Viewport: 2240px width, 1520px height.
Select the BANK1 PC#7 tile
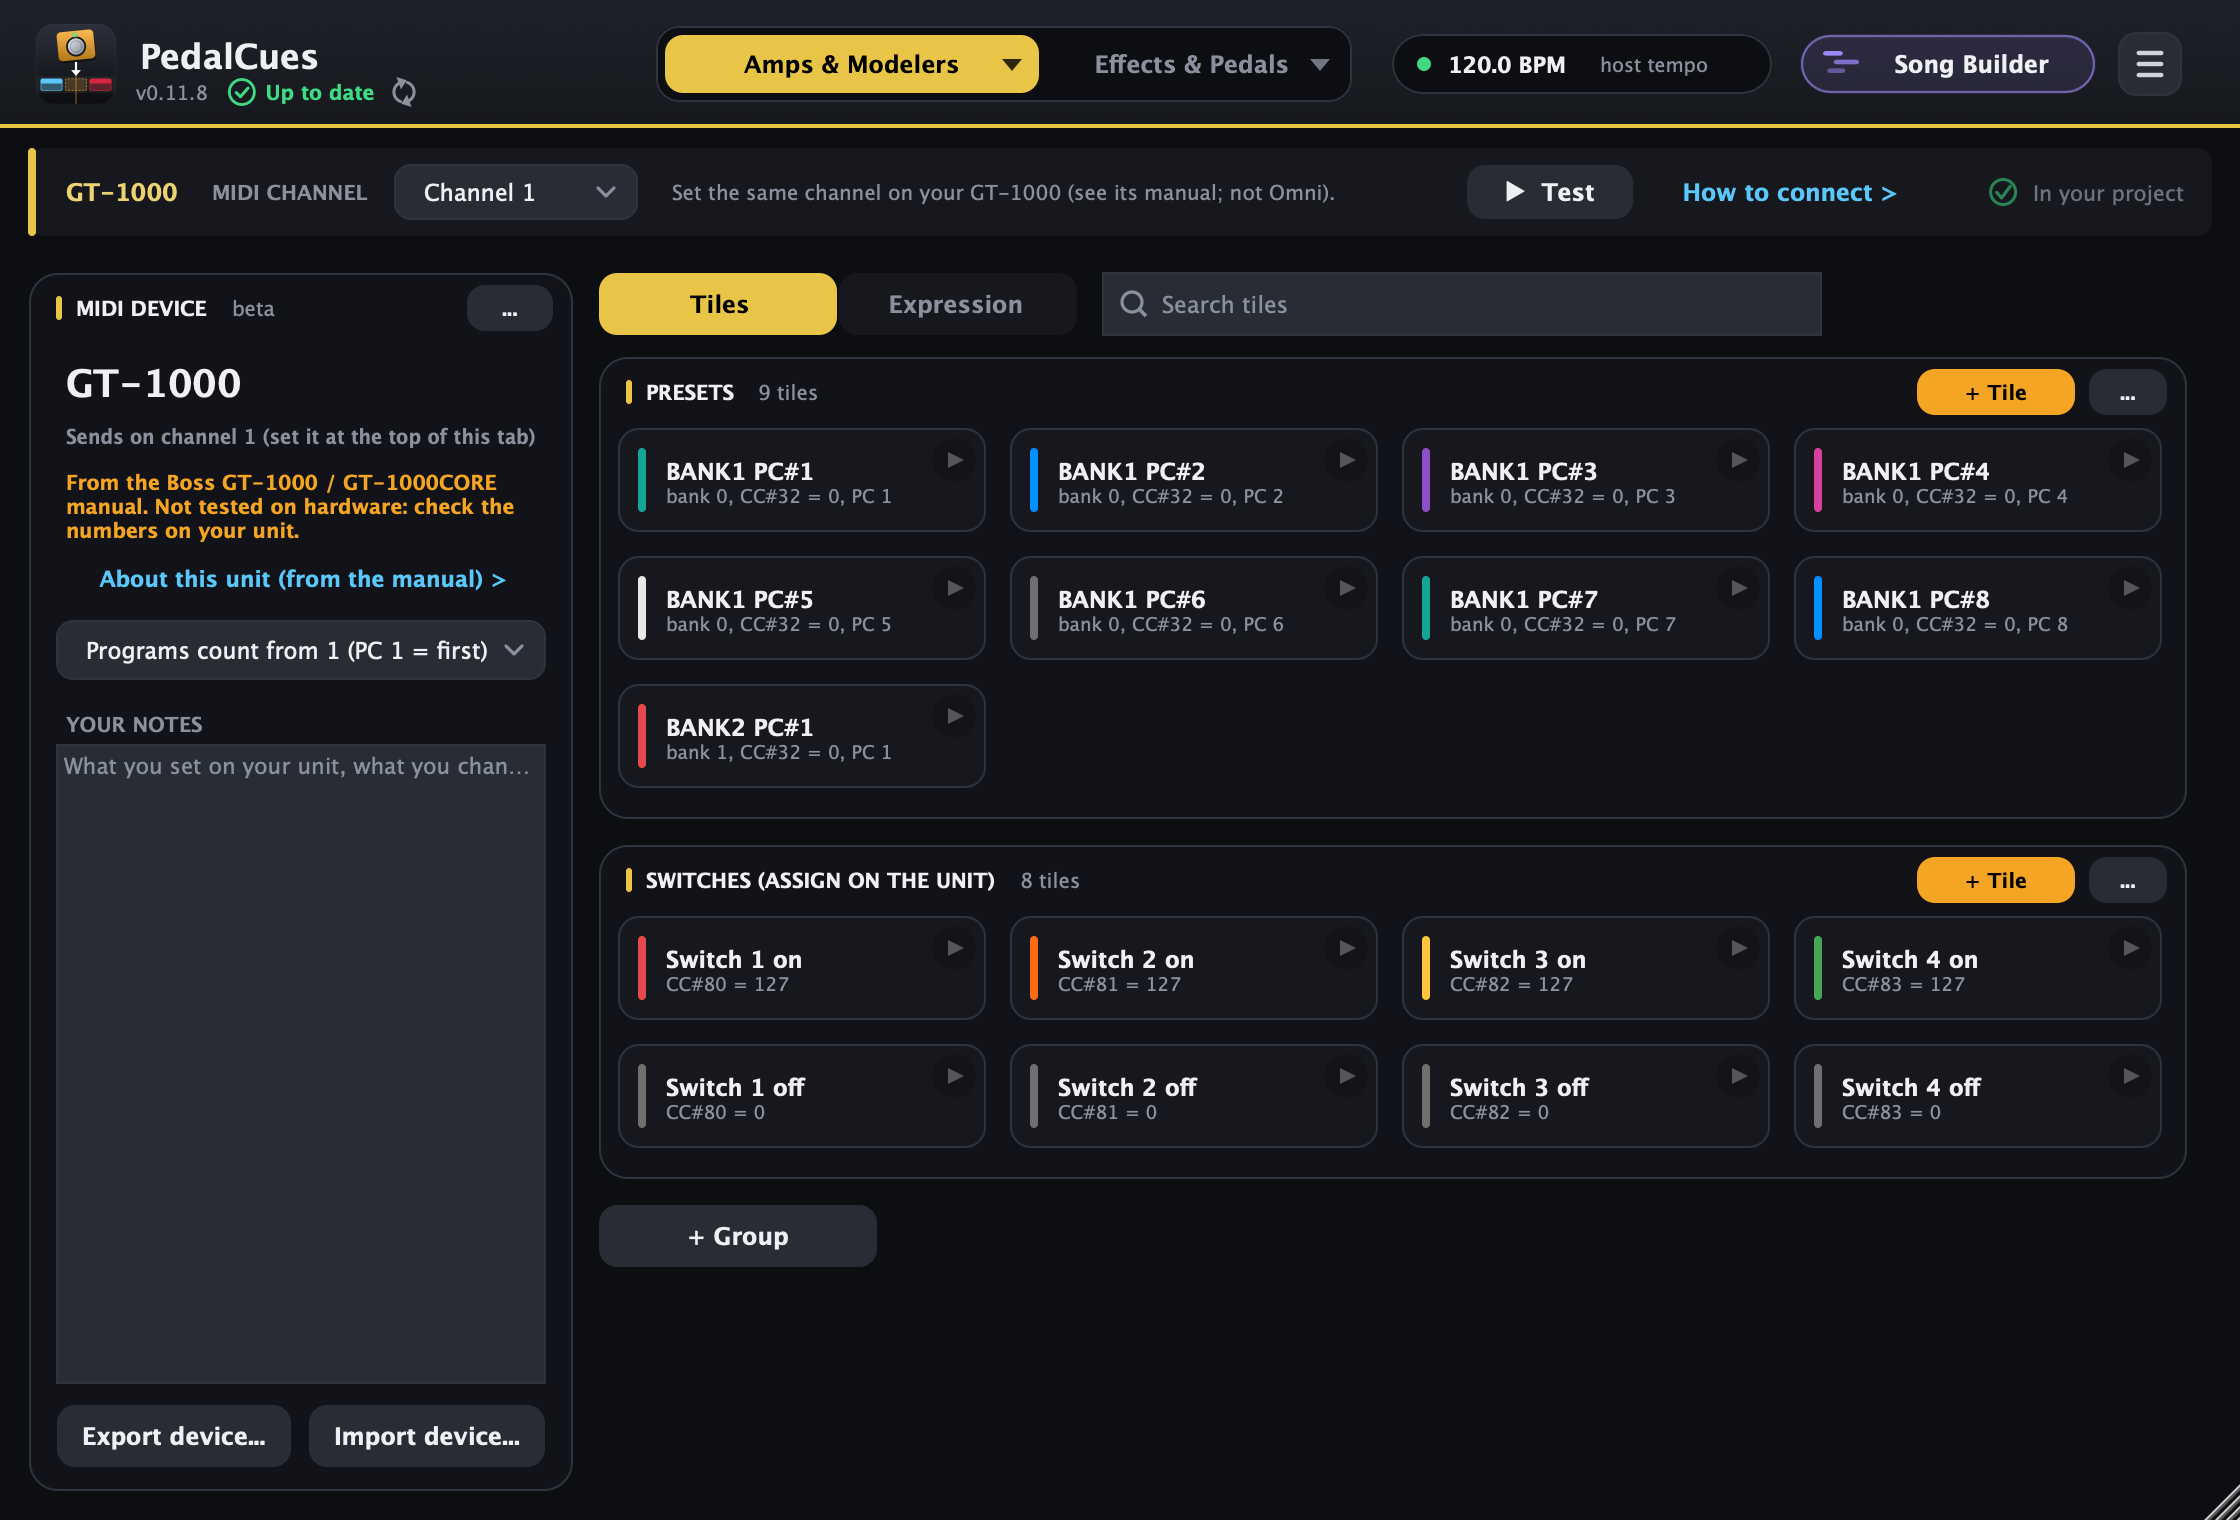coord(1585,608)
